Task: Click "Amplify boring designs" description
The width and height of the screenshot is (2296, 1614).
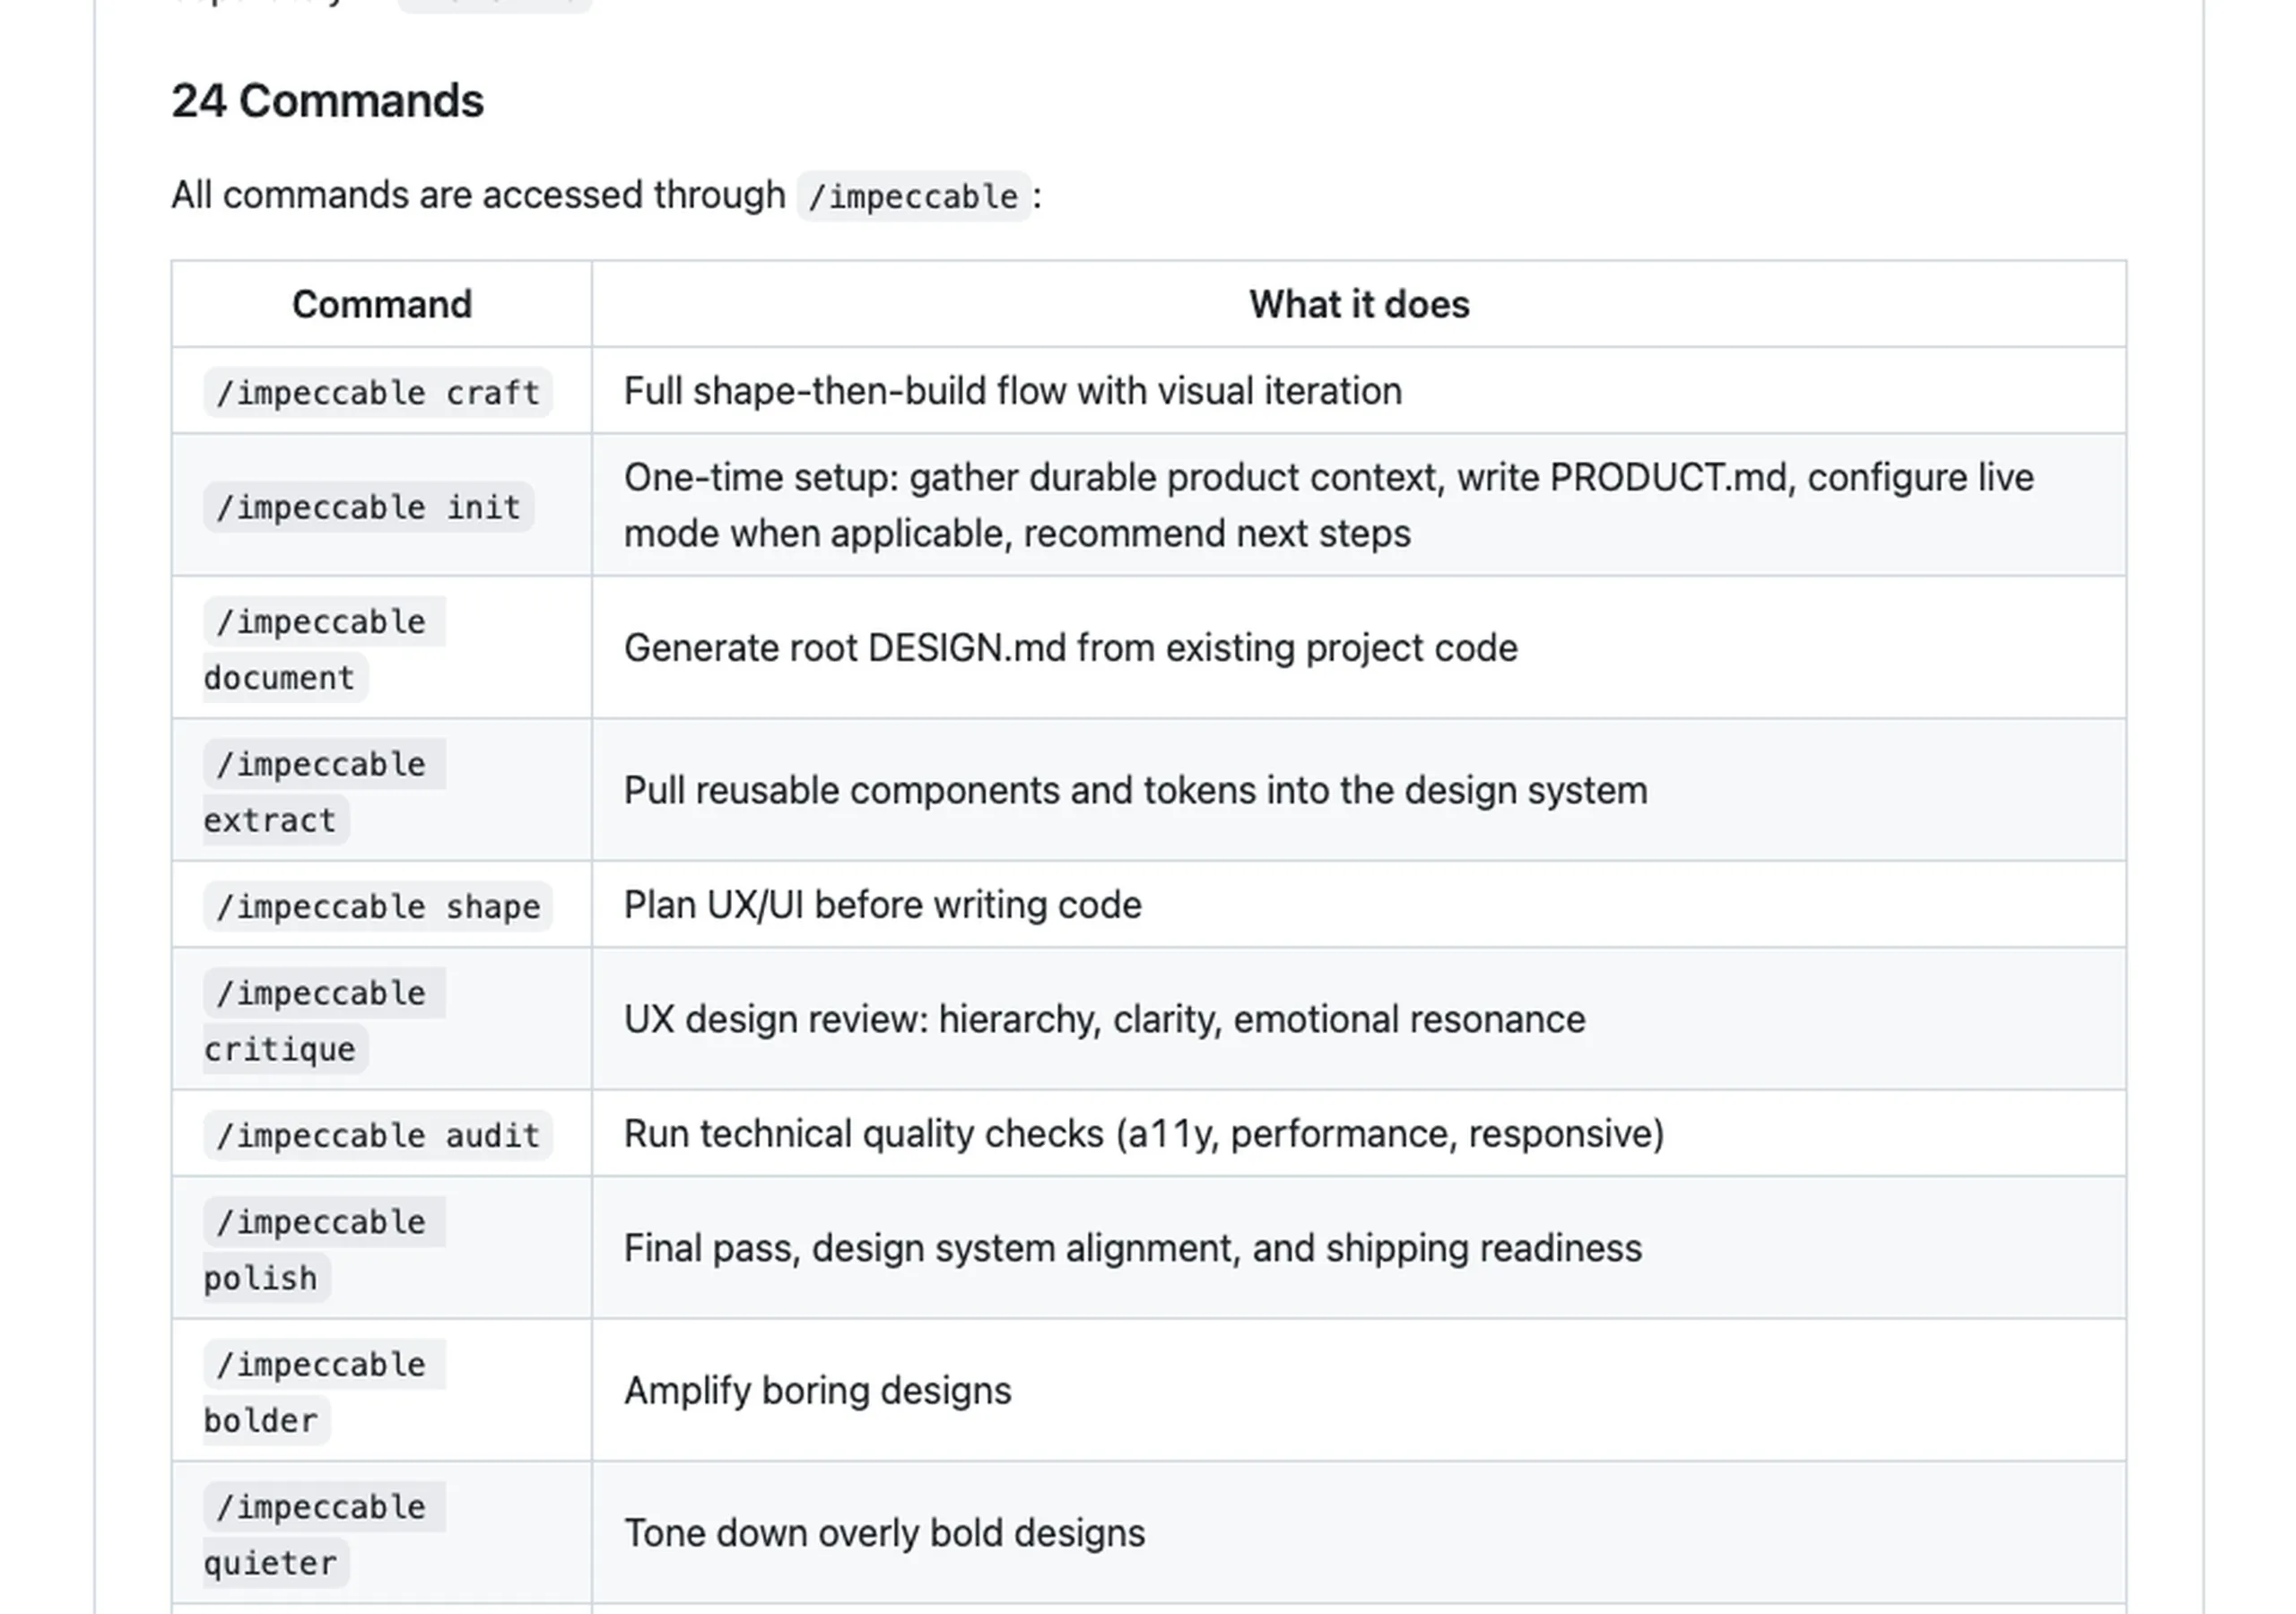Action: tap(818, 1391)
